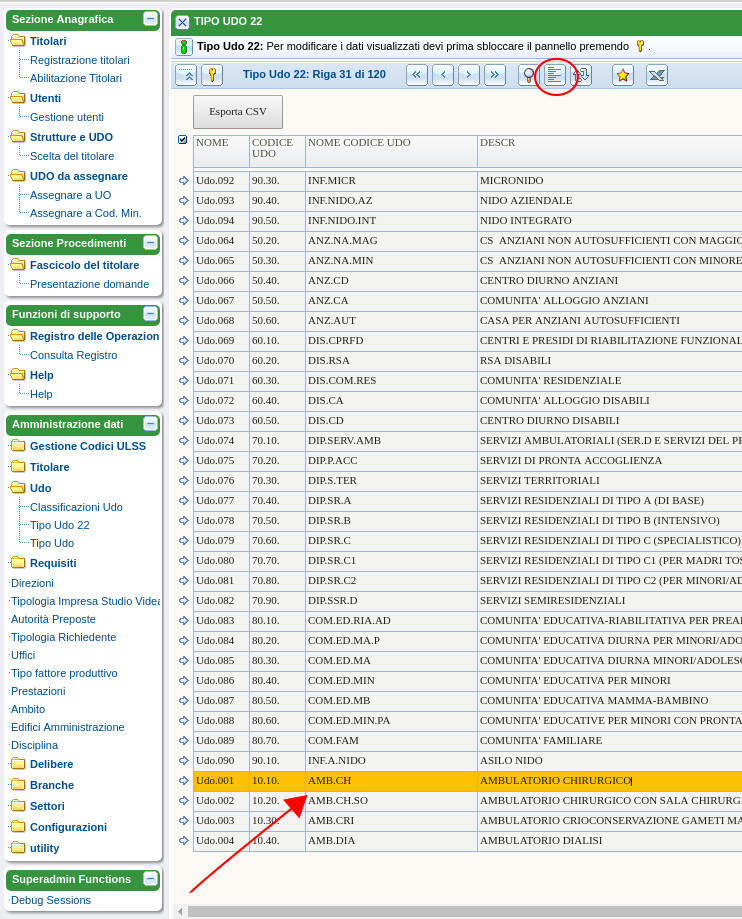Select row arrow for Udo.002
Image resolution: width=742 pixels, height=919 pixels.
pos(183,801)
